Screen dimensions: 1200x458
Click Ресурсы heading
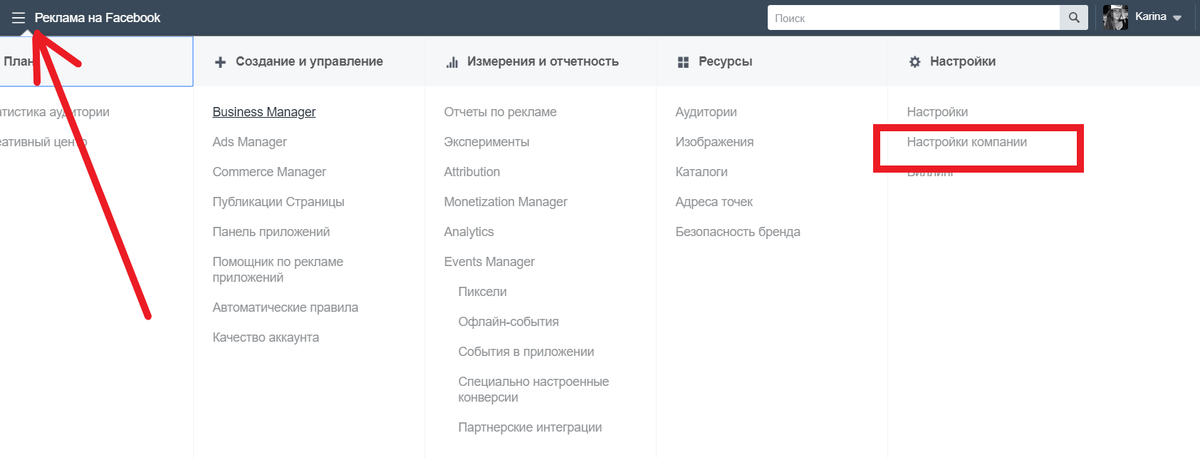[x=725, y=62]
